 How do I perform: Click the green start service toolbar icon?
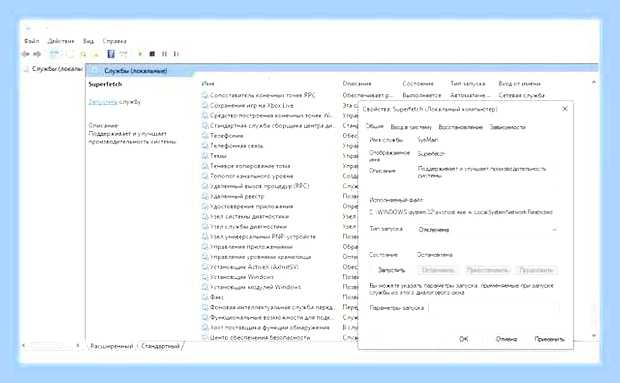140,54
